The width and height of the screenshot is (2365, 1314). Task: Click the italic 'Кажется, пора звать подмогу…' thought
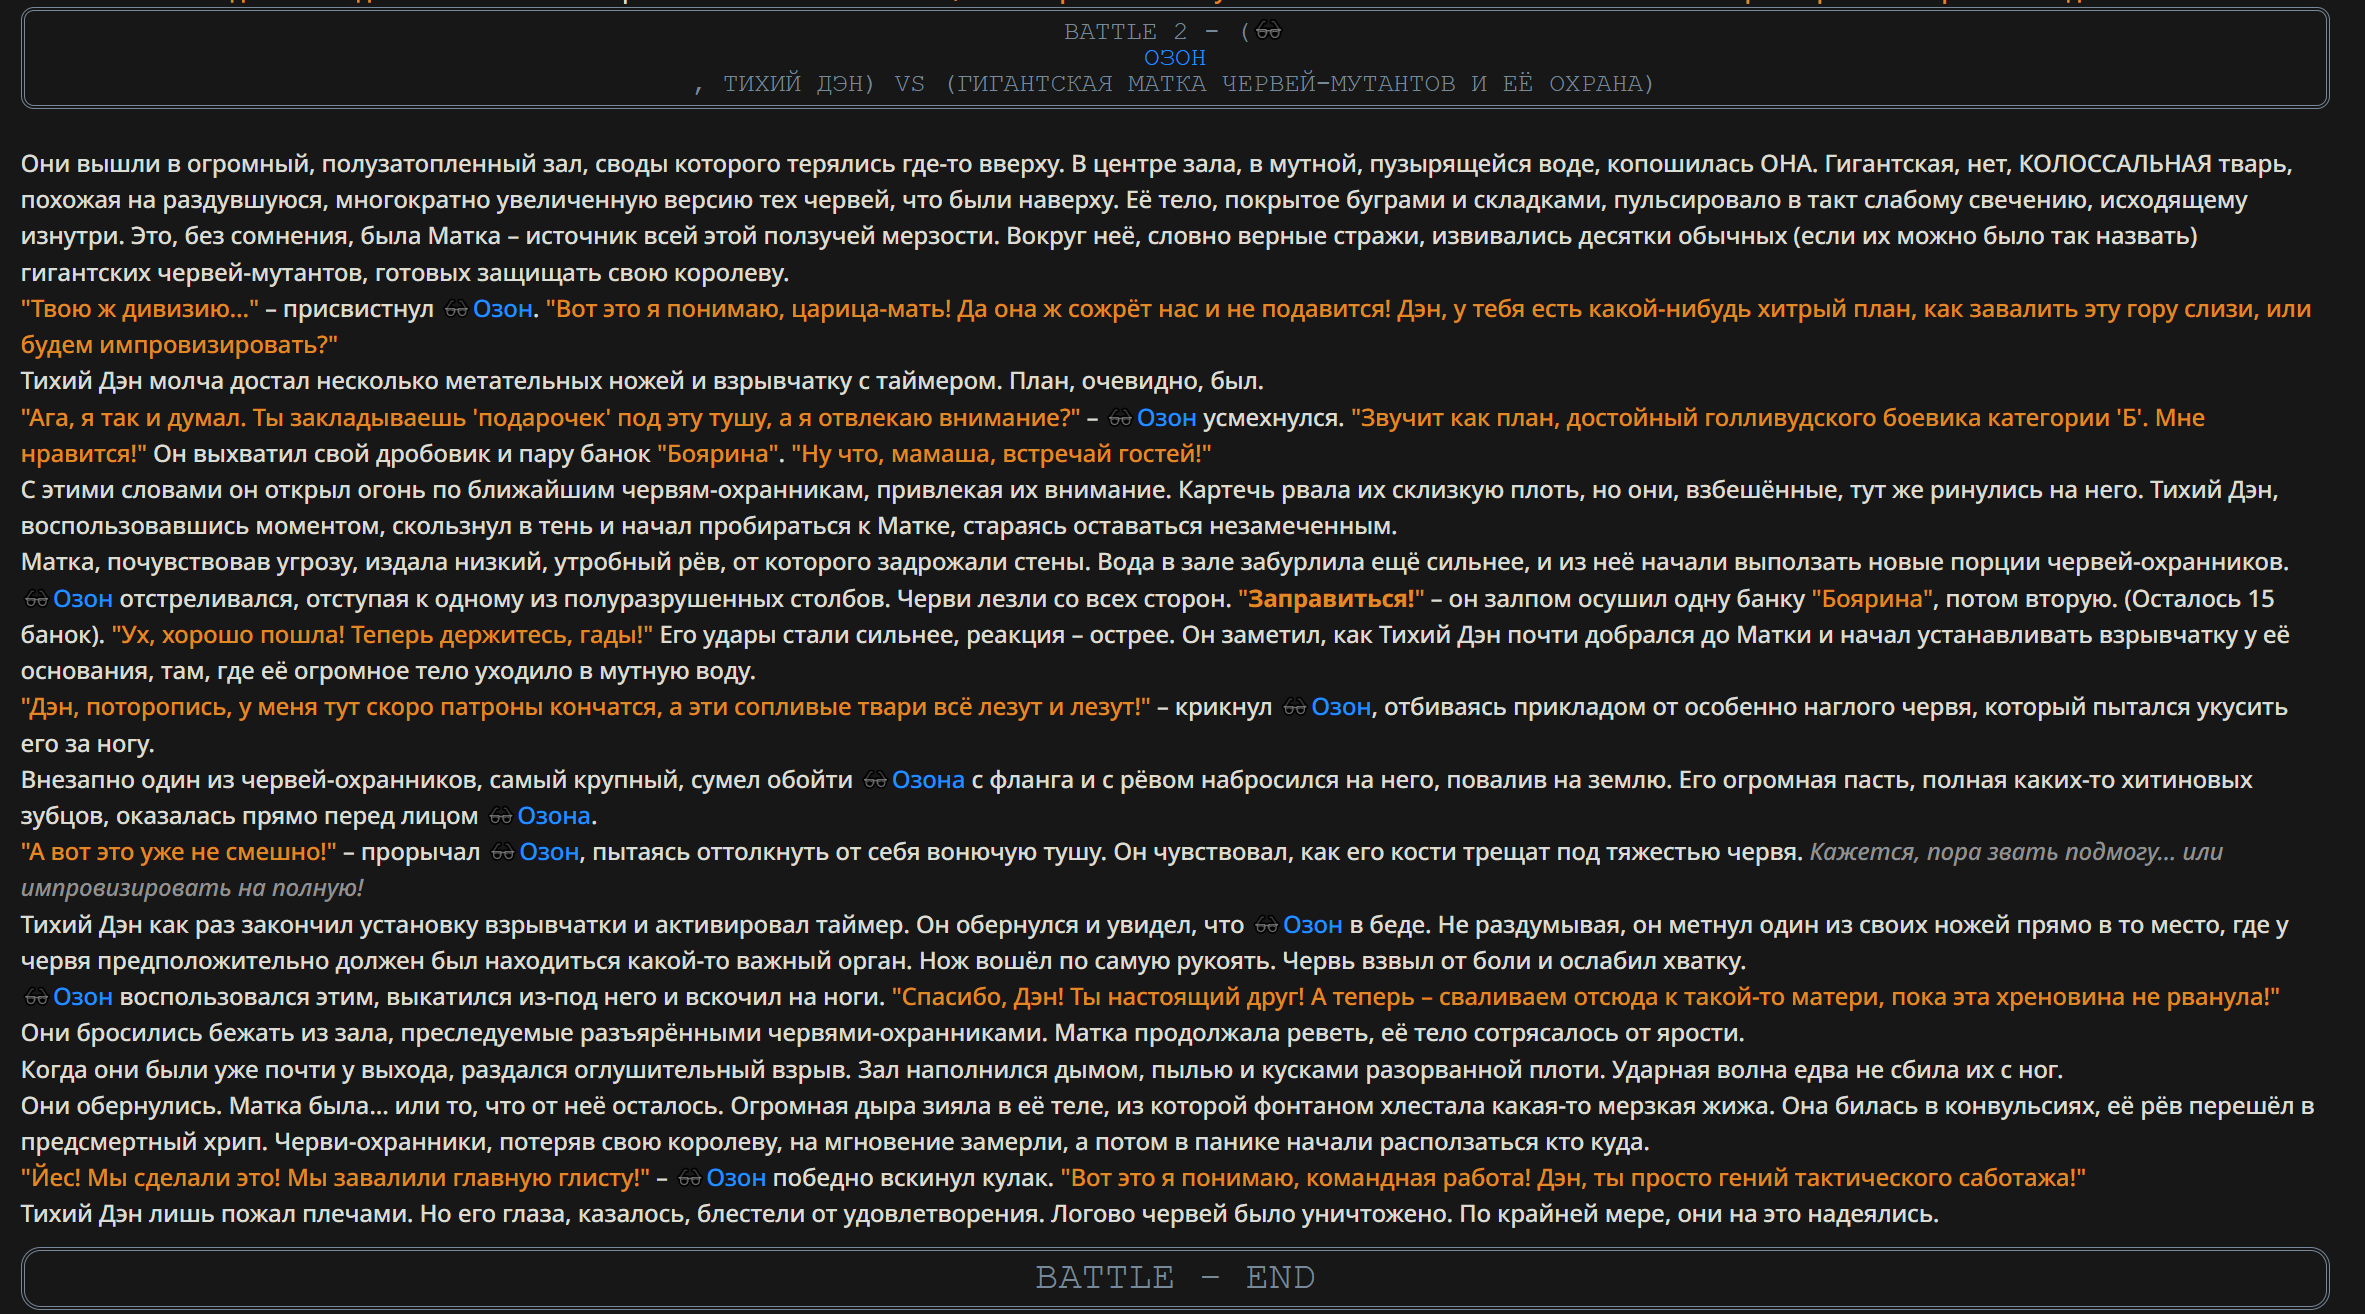point(1993,852)
